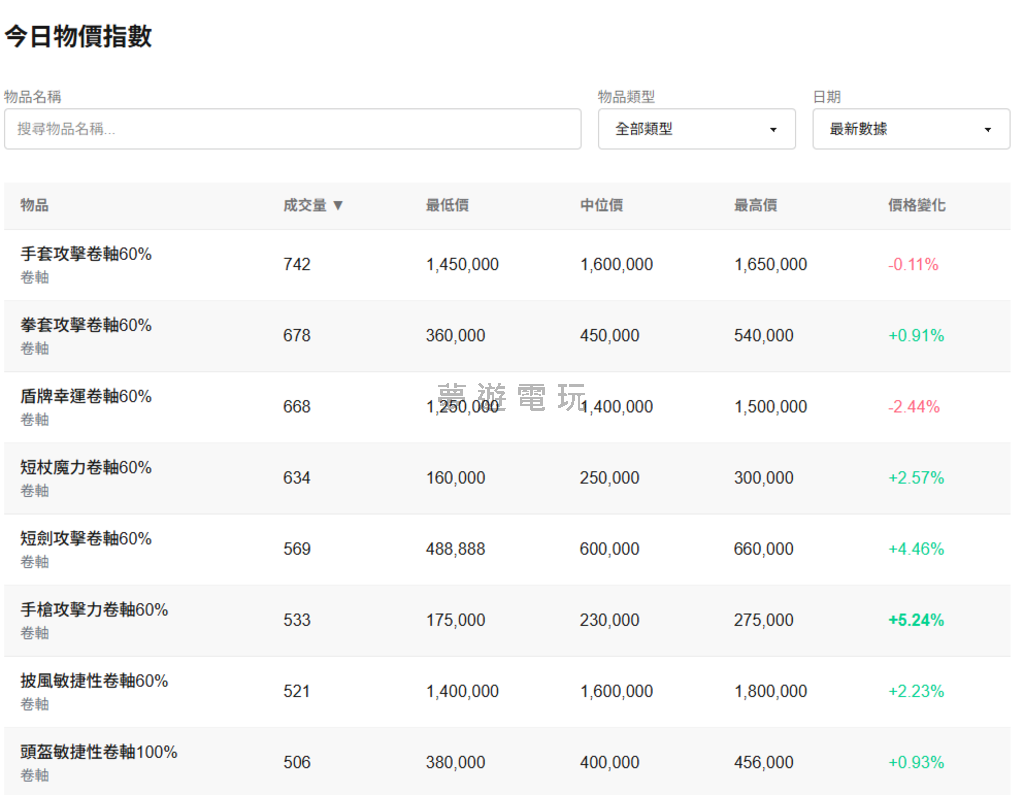Image resolution: width=1024 pixels, height=795 pixels.
Task: Select the 短杖魔力卷軸60% item
Action: [x=86, y=467]
